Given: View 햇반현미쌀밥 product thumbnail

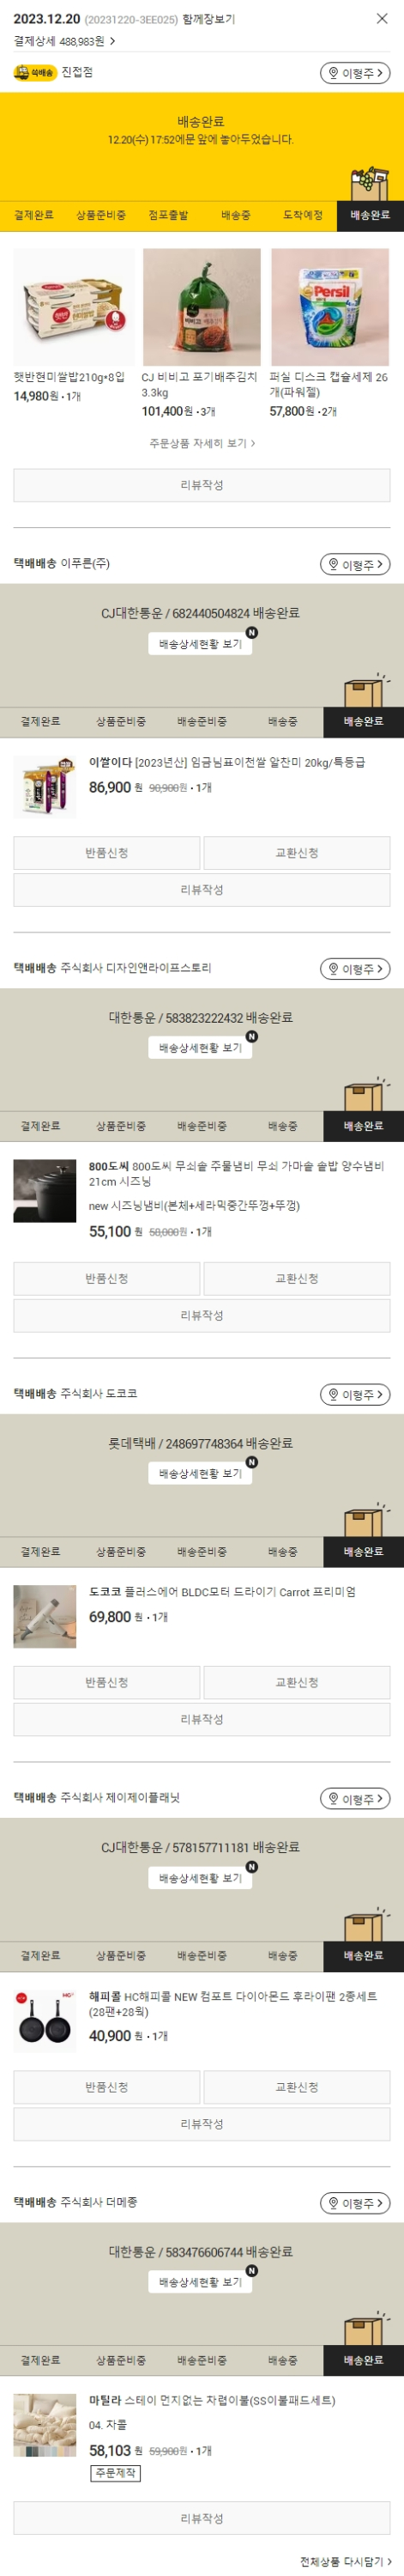Looking at the screenshot, I should tap(74, 307).
